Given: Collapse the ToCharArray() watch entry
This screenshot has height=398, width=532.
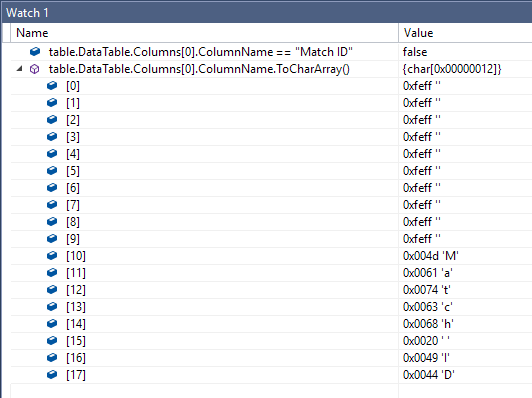Looking at the screenshot, I should [20, 69].
